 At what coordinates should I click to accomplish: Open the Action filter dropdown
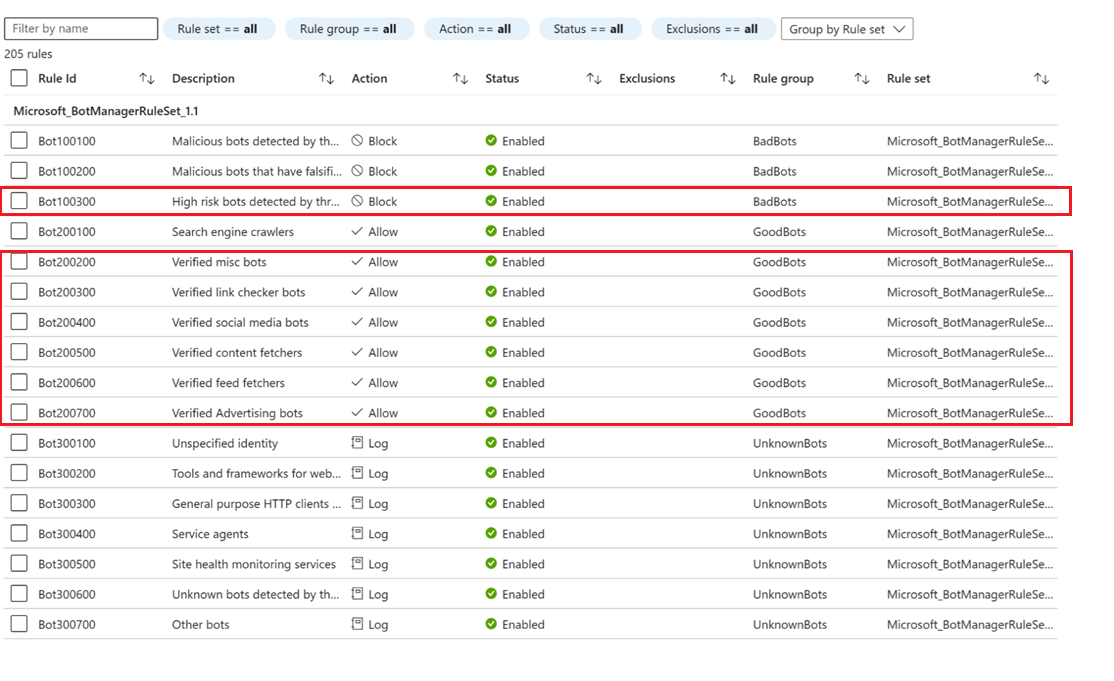476,29
